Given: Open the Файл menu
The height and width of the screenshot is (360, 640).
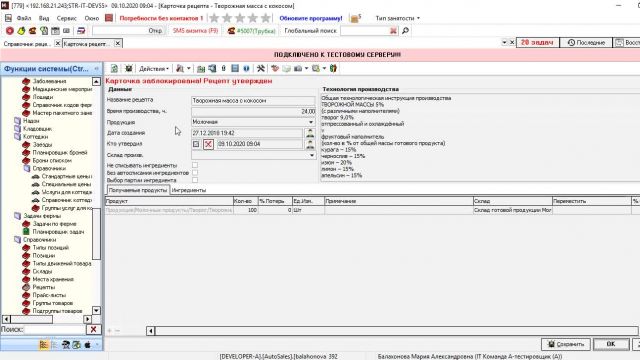Looking at the screenshot, I should [x=24, y=18].
